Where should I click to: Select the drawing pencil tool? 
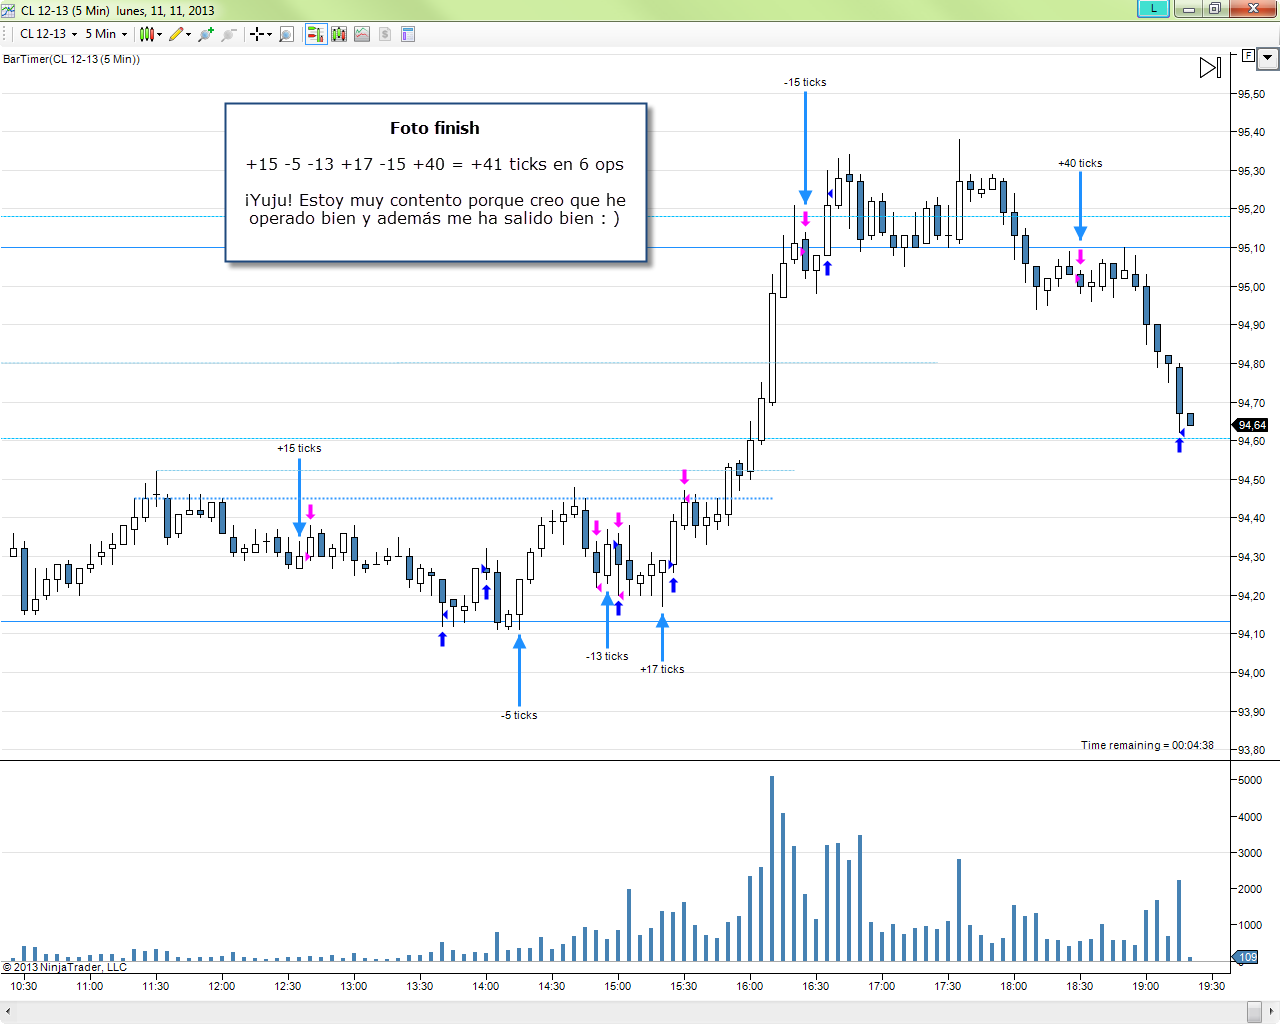[178, 33]
